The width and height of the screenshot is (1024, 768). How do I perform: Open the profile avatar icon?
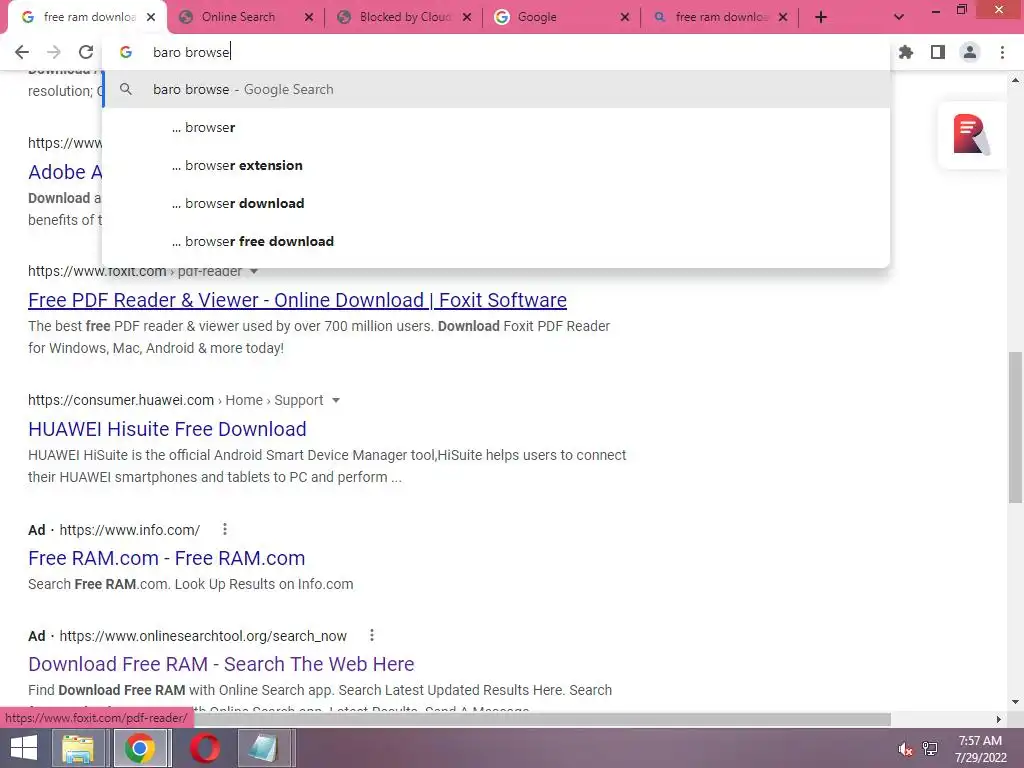pos(970,52)
